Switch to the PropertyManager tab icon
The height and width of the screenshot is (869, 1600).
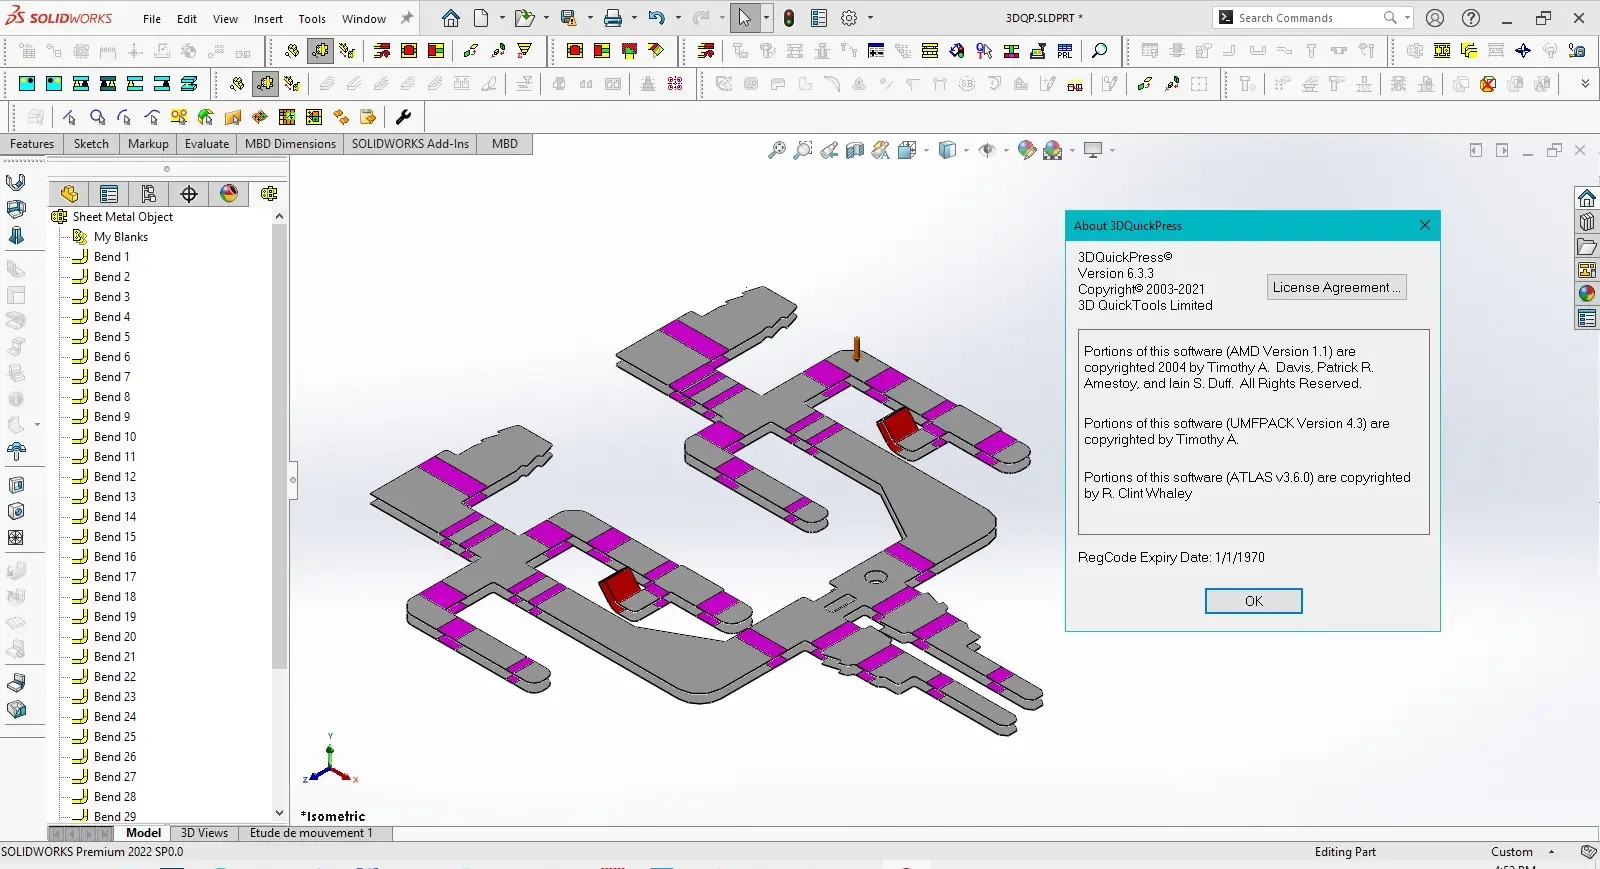[109, 194]
